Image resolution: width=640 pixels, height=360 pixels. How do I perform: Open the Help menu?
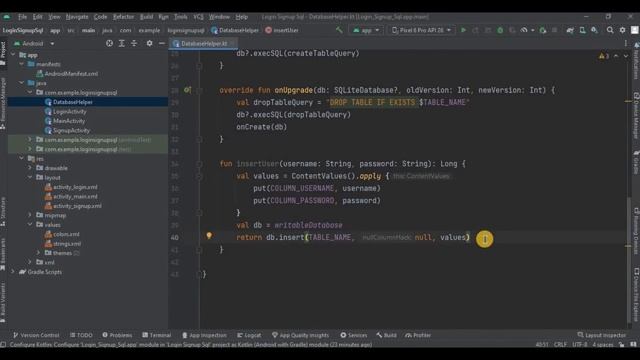(x=242, y=17)
